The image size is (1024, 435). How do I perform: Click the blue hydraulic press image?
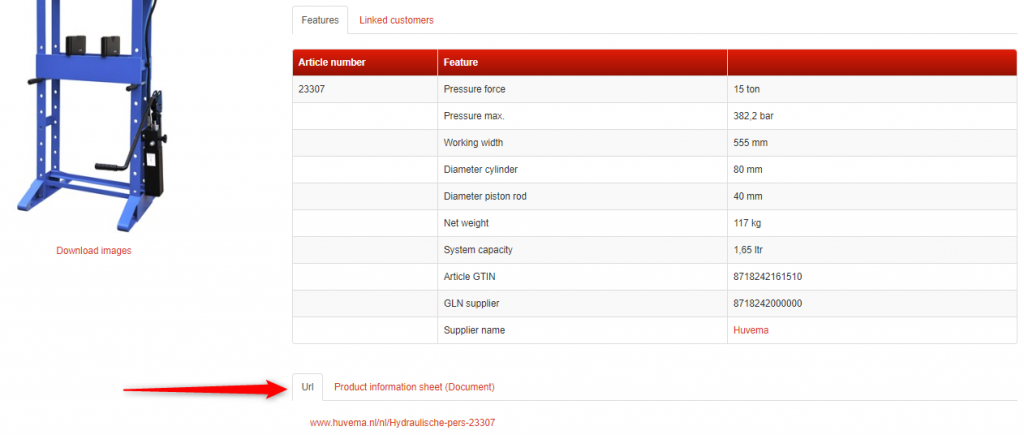[88, 110]
